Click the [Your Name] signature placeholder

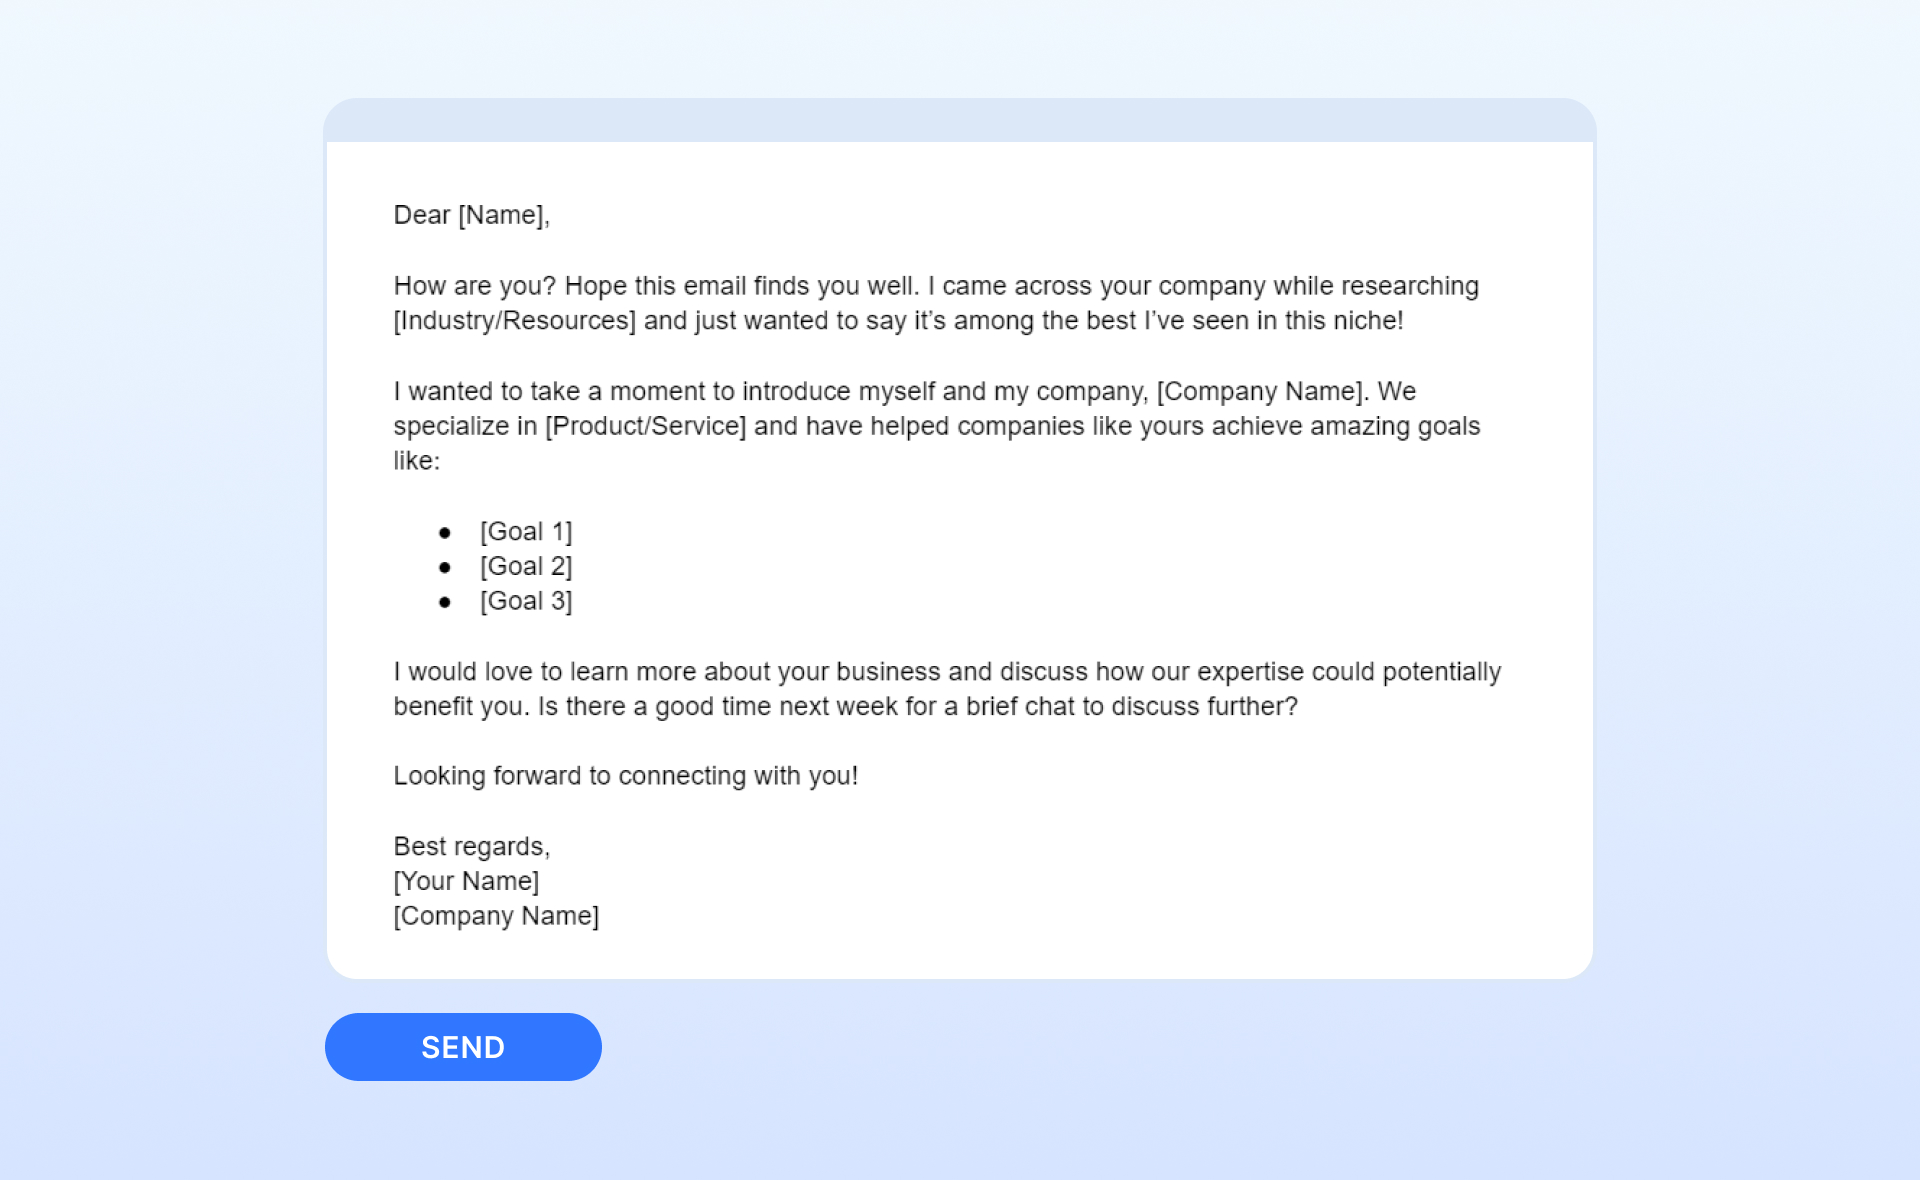tap(466, 881)
